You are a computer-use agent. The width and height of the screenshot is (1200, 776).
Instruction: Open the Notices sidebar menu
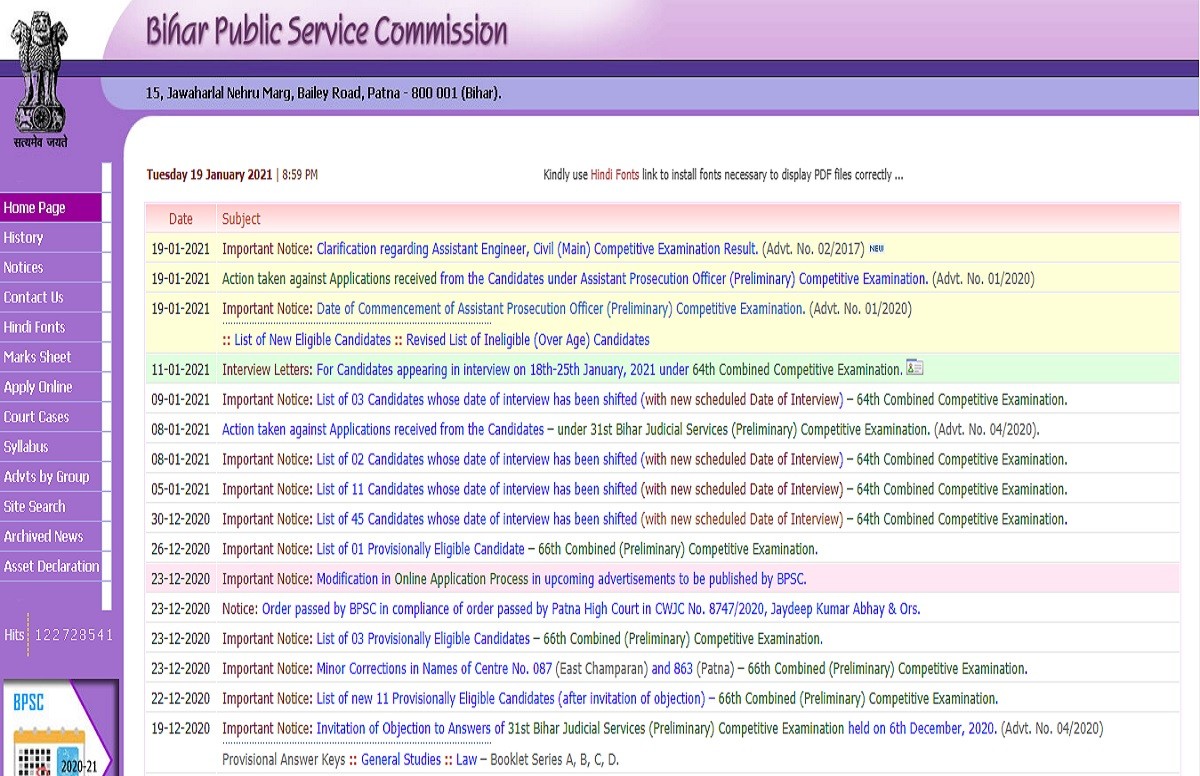point(24,268)
